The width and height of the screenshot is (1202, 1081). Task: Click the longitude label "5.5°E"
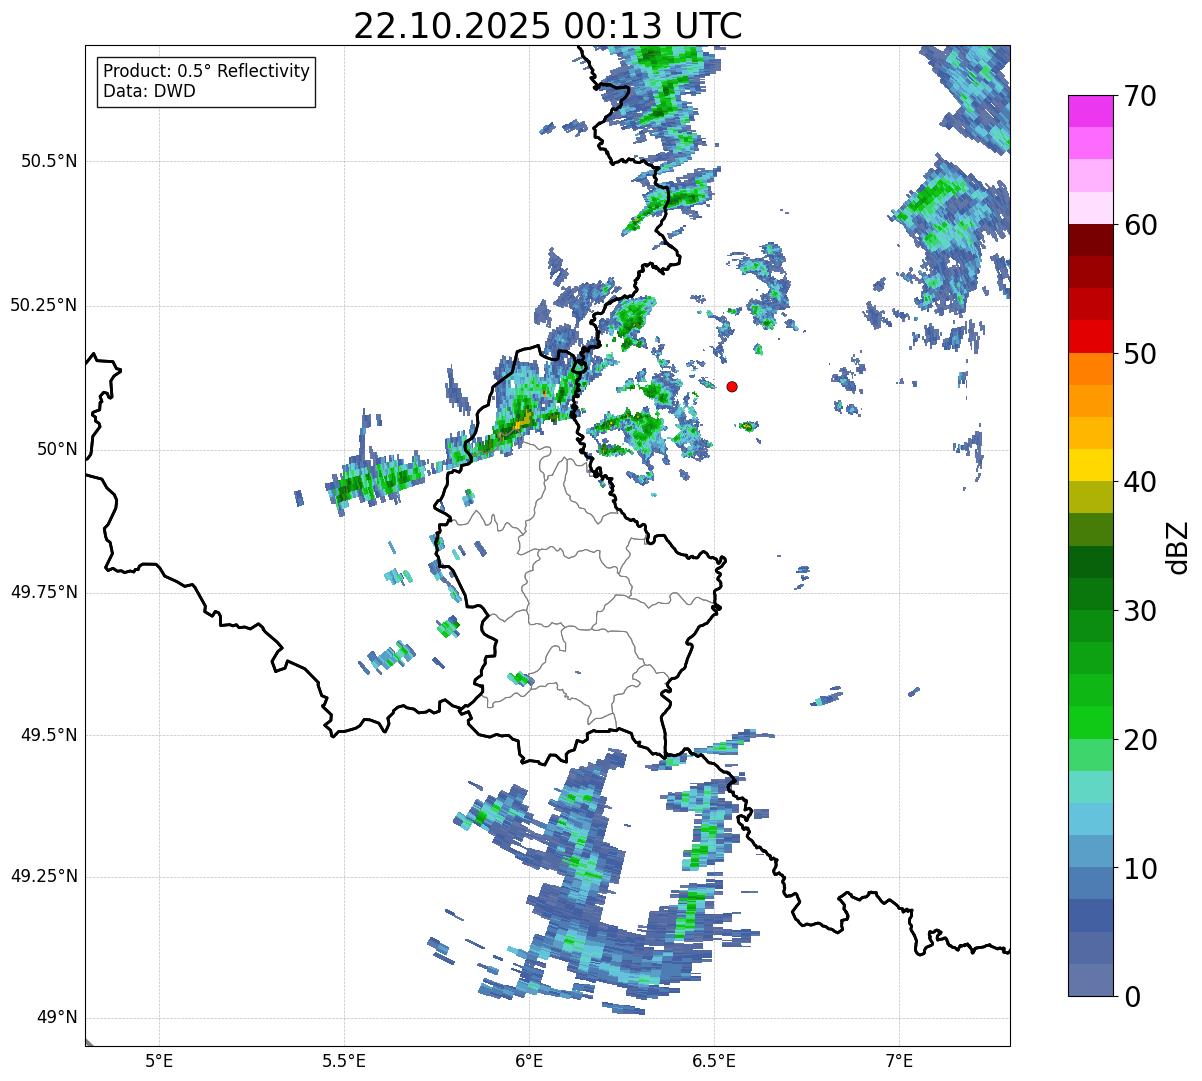click(344, 1061)
